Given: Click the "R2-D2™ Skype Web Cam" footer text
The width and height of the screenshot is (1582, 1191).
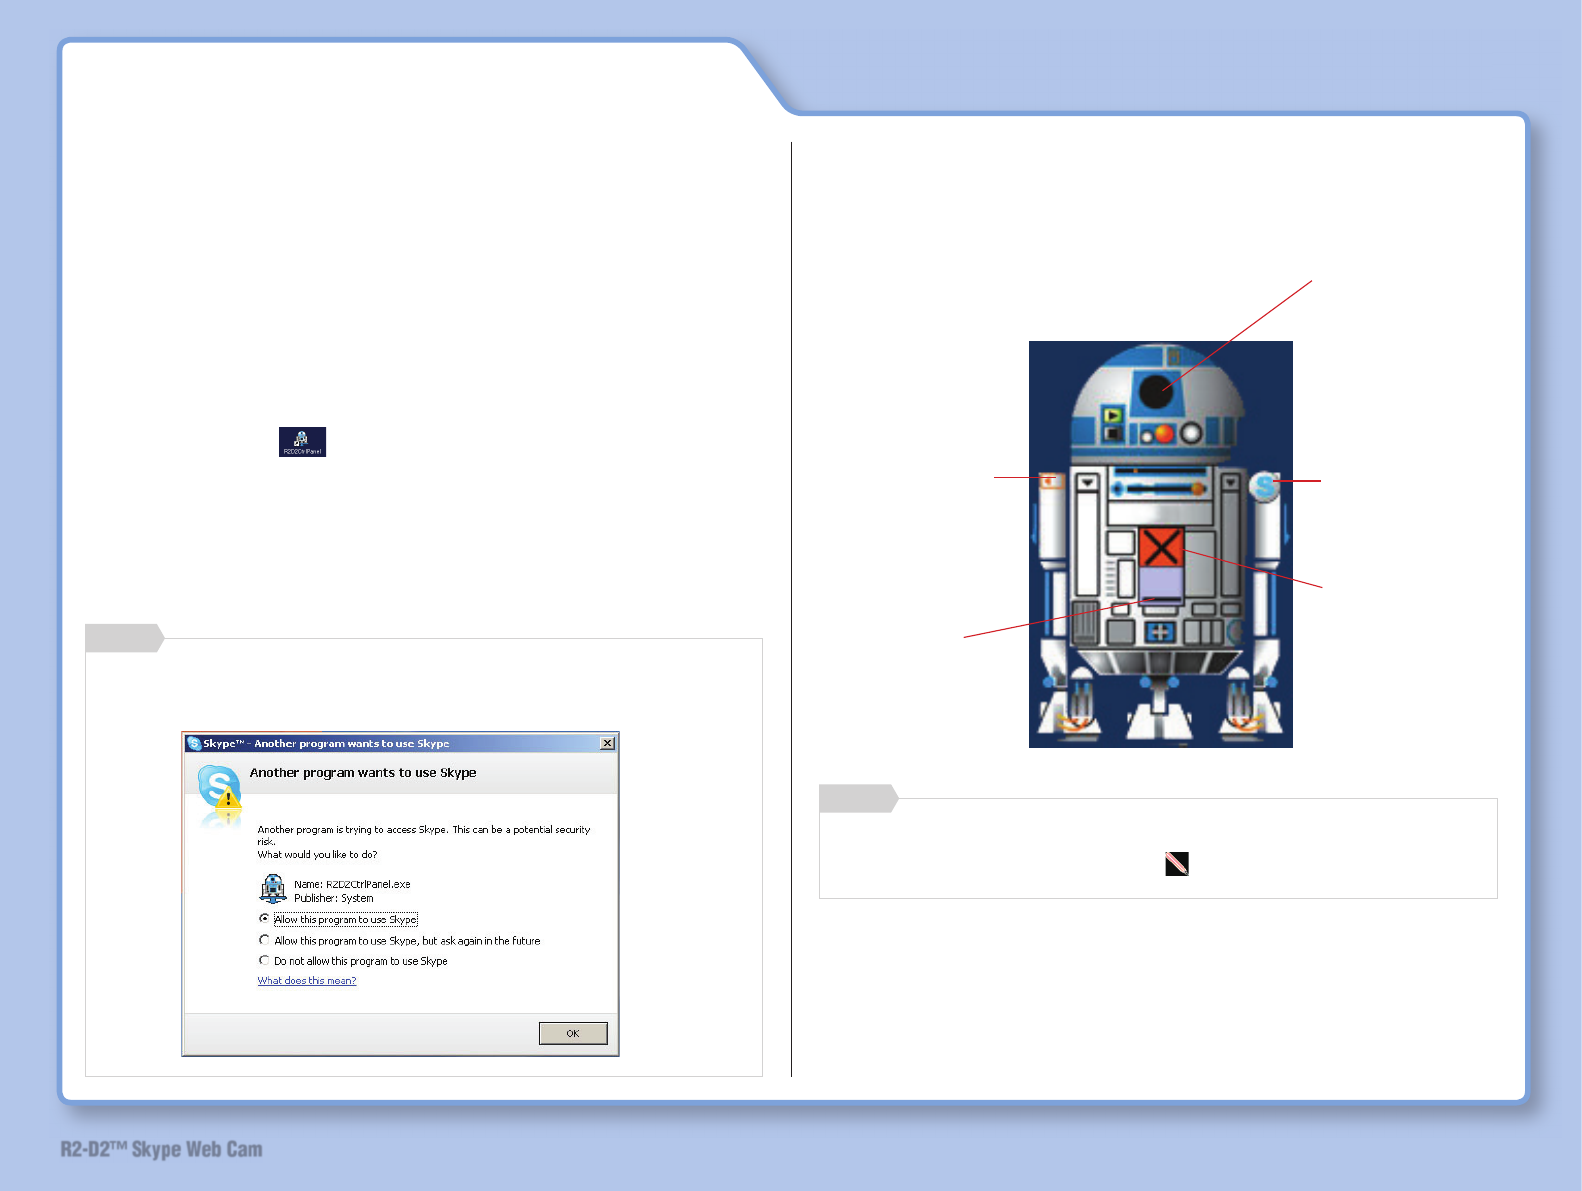Looking at the screenshot, I should pos(162,1150).
